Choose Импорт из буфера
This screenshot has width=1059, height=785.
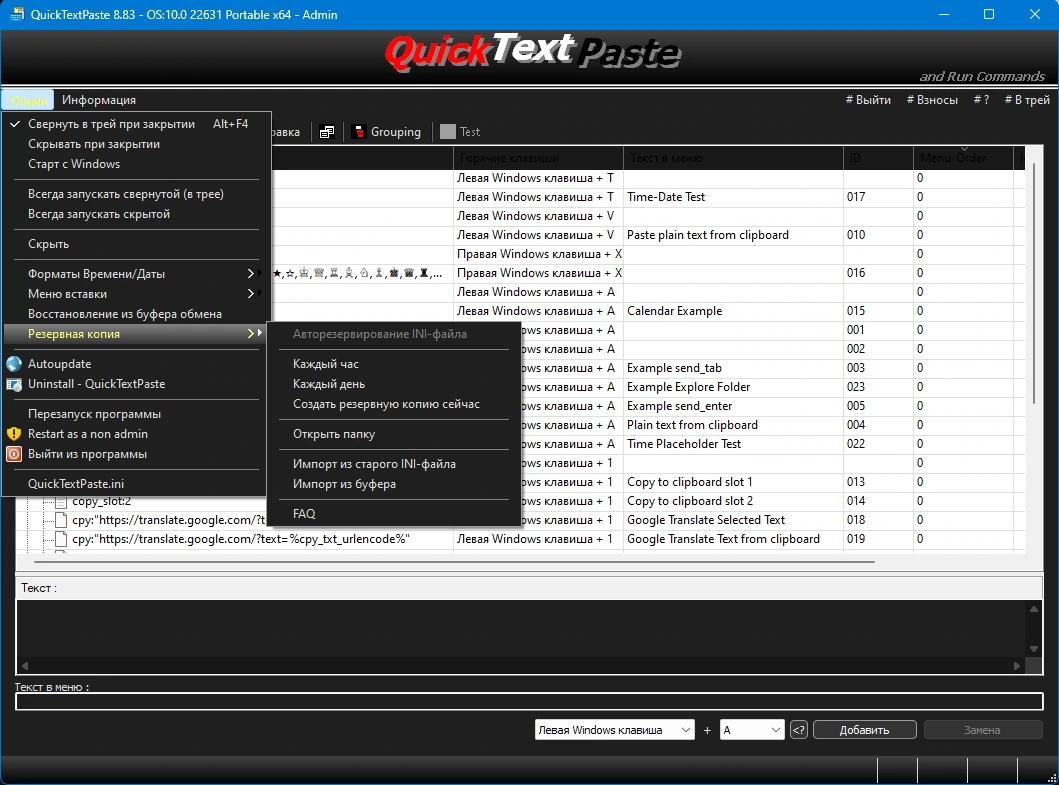coord(394,484)
